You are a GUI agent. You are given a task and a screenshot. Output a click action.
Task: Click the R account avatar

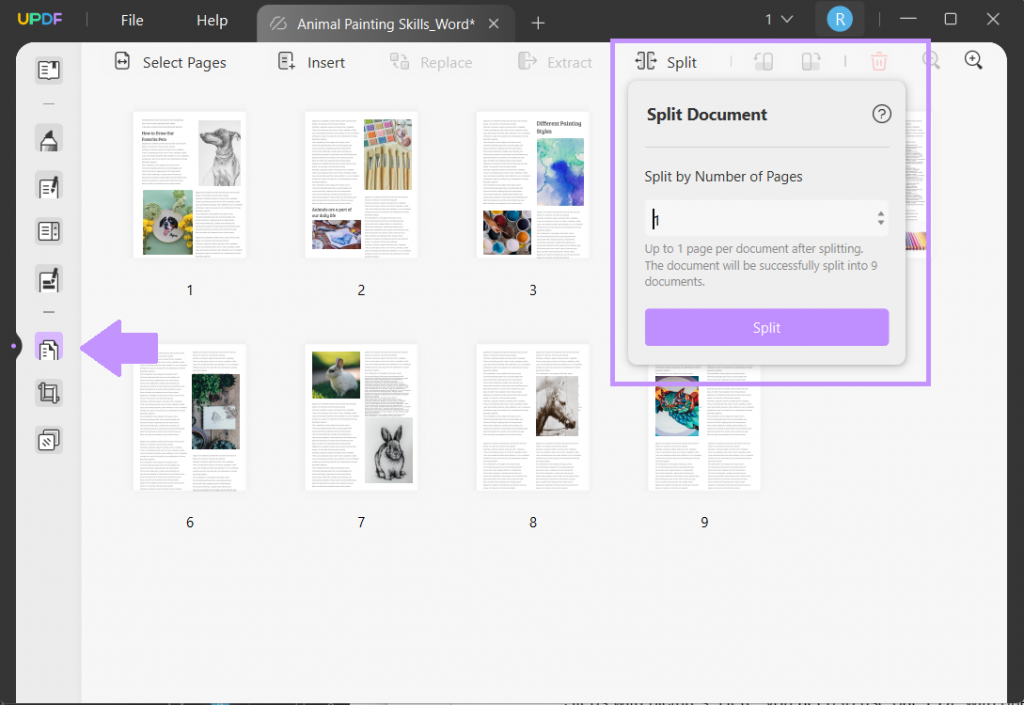tap(839, 19)
